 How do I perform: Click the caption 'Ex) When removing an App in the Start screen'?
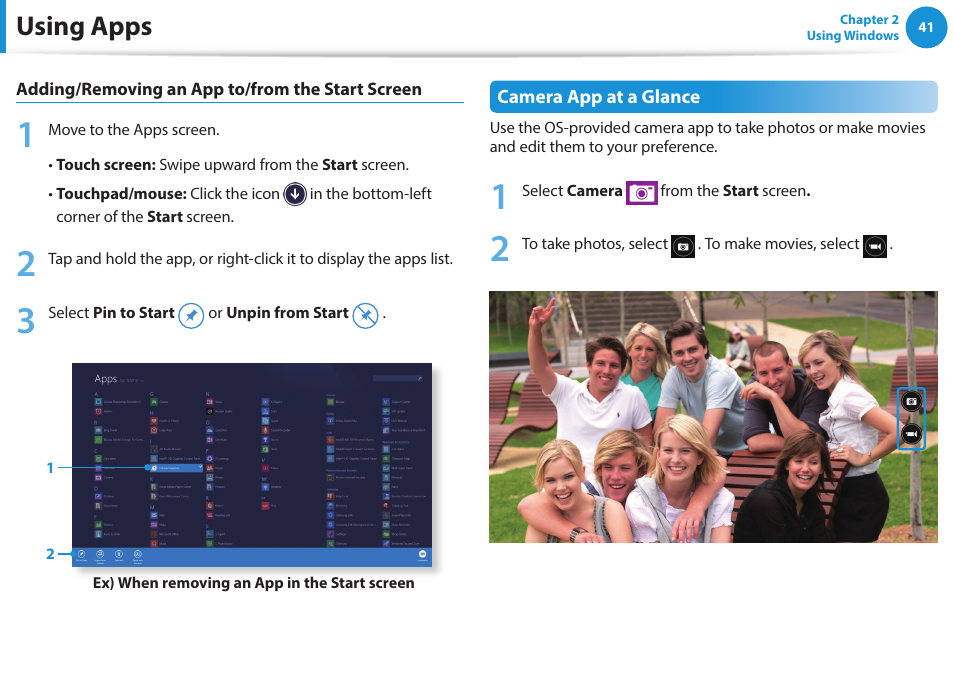254,583
